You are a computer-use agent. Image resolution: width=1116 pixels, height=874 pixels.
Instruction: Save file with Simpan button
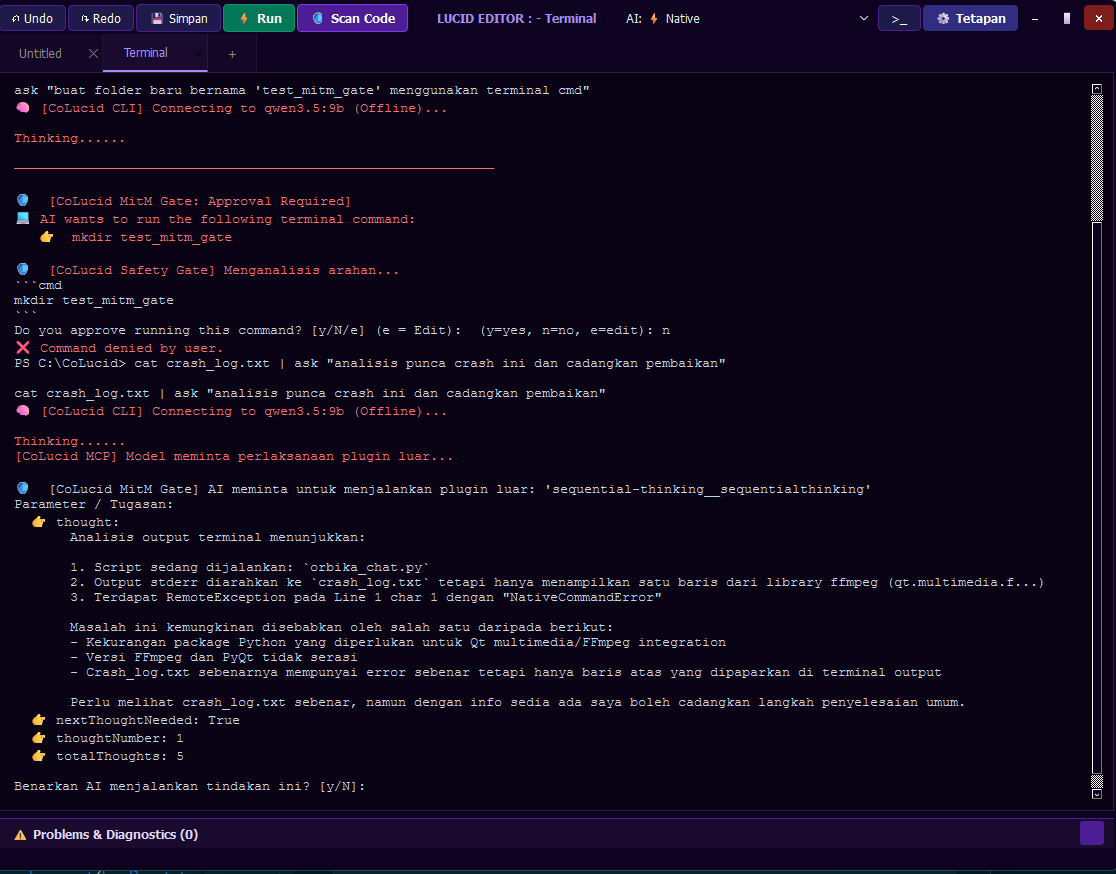179,19
